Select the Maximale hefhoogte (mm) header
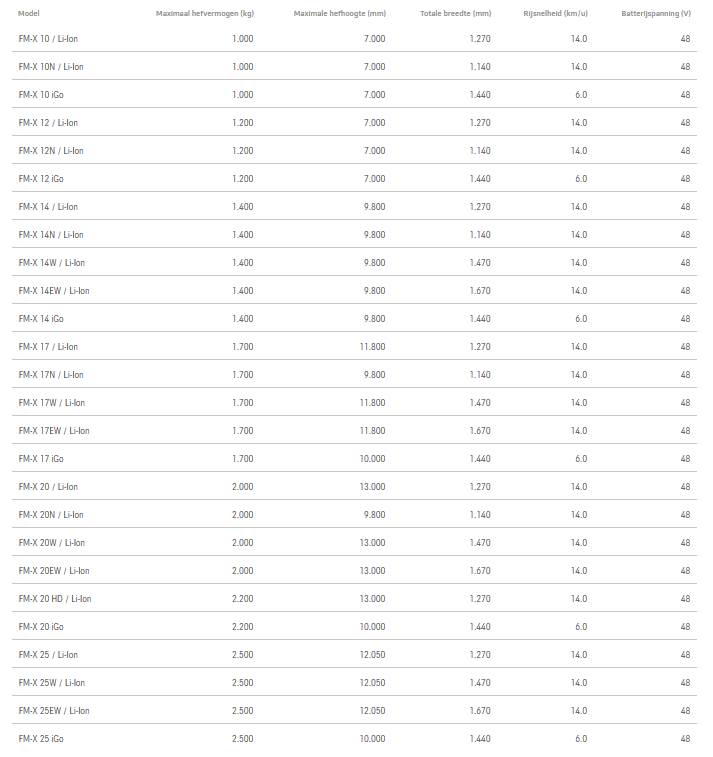This screenshot has height=757, width=713. [x=339, y=14]
